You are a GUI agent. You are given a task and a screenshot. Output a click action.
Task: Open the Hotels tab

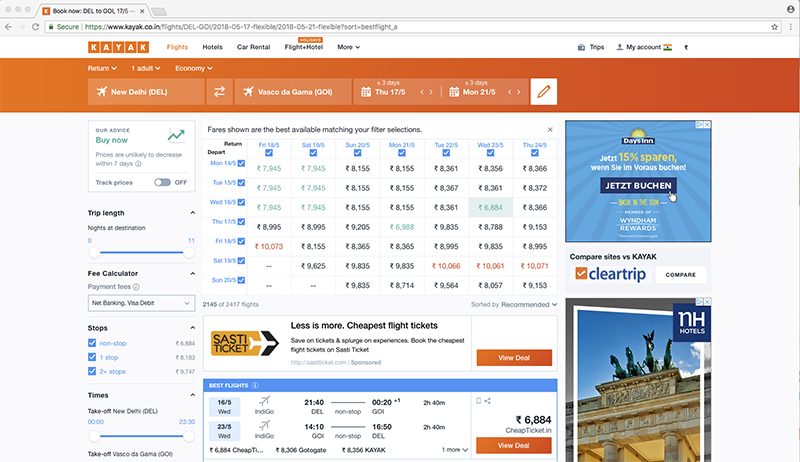click(212, 47)
